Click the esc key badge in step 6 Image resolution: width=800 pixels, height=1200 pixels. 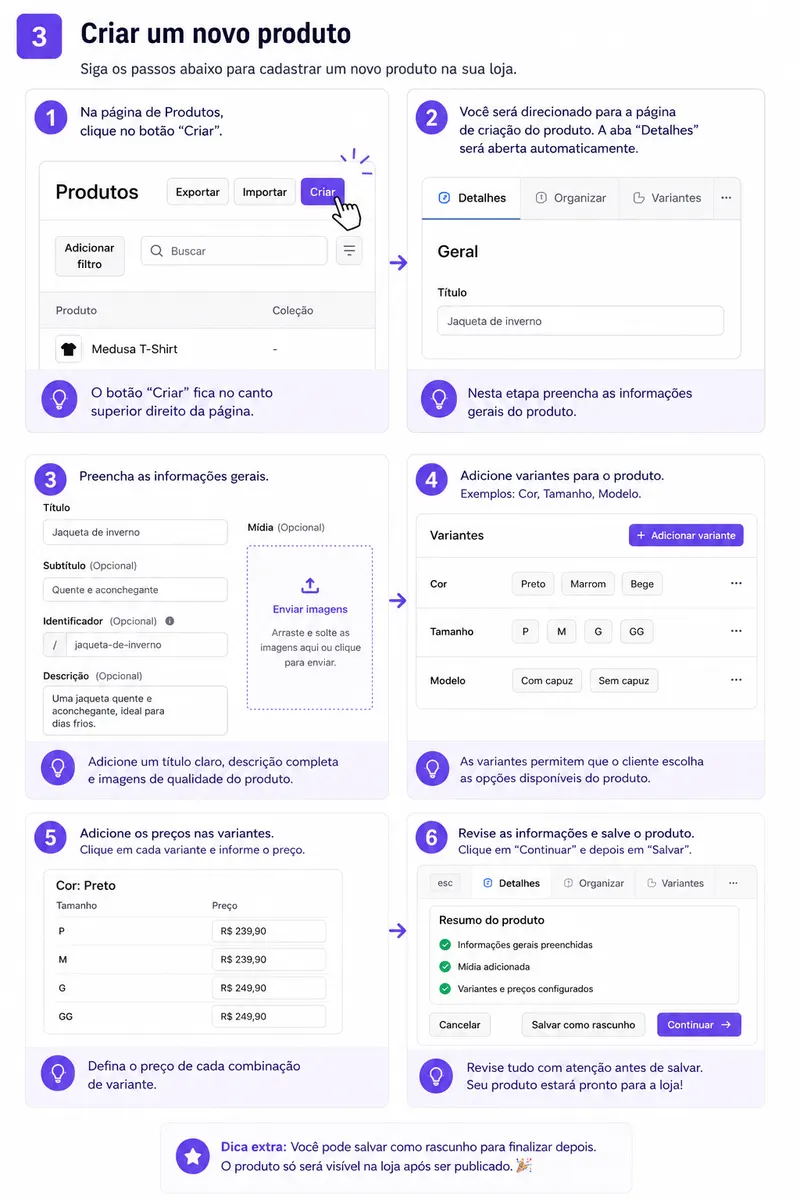pyautogui.click(x=445, y=883)
